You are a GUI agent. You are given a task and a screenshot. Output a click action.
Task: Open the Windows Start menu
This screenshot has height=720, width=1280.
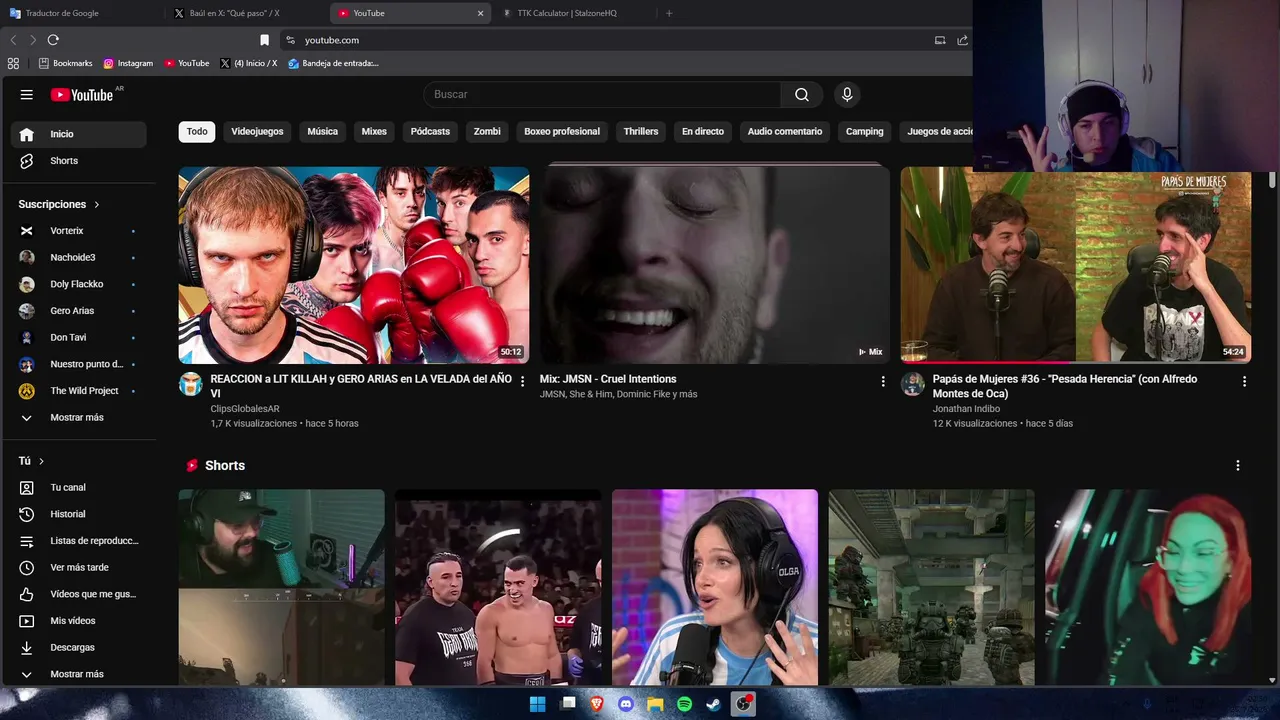(537, 704)
